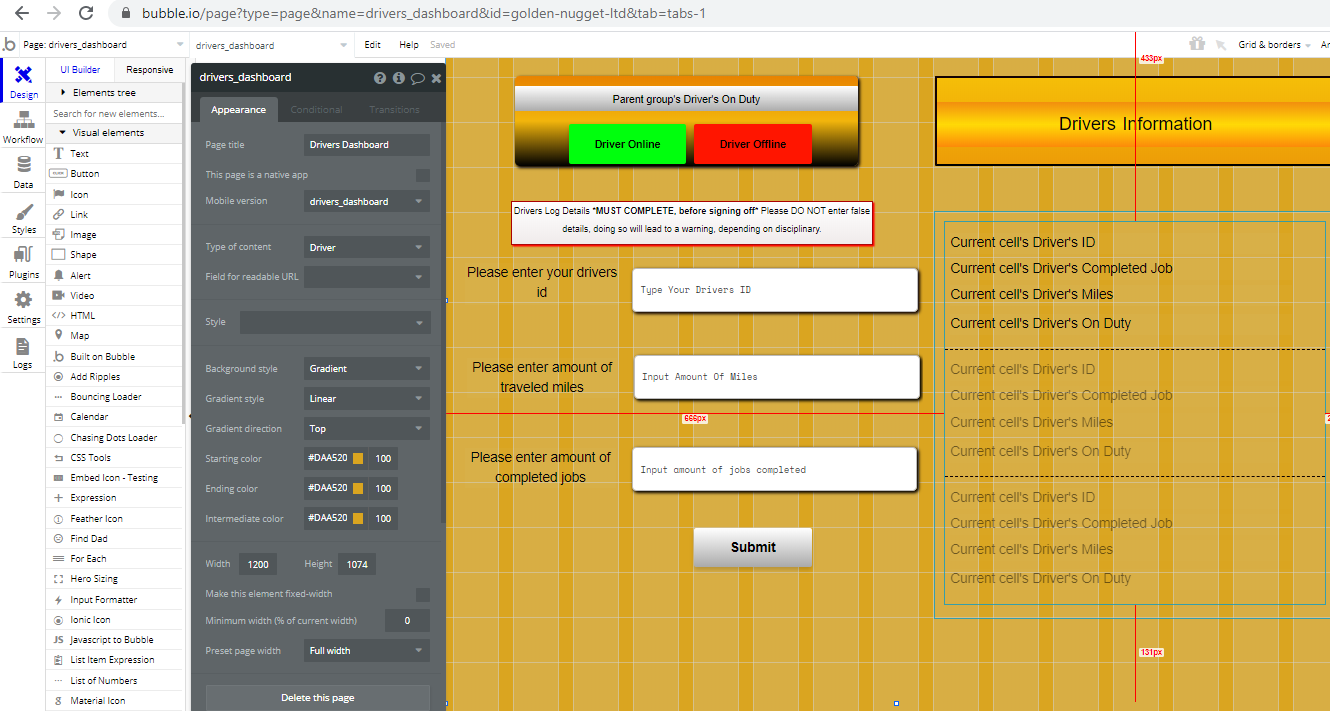Image resolution: width=1330 pixels, height=711 pixels.
Task: Click Ending color swatch
Action: pyautogui.click(x=358, y=489)
